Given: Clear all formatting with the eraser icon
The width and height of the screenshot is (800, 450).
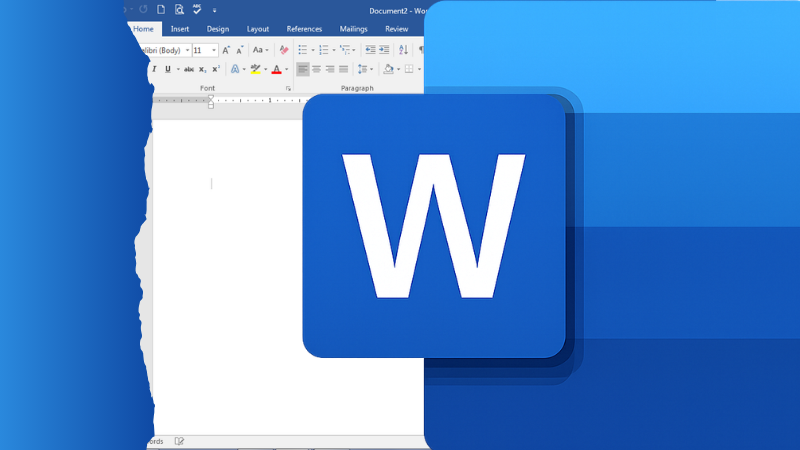Looking at the screenshot, I should point(284,50).
